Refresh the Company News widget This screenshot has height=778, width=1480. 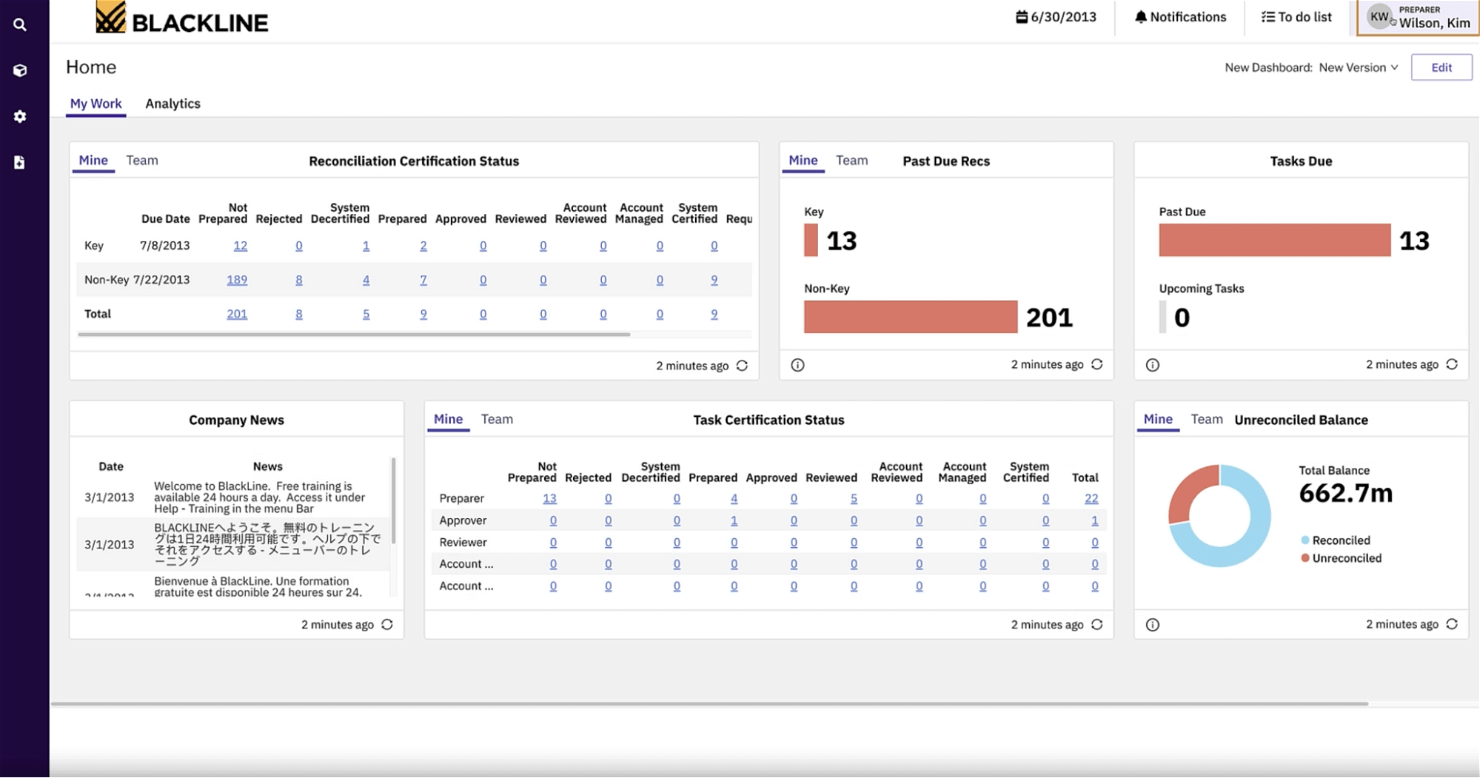pos(387,625)
